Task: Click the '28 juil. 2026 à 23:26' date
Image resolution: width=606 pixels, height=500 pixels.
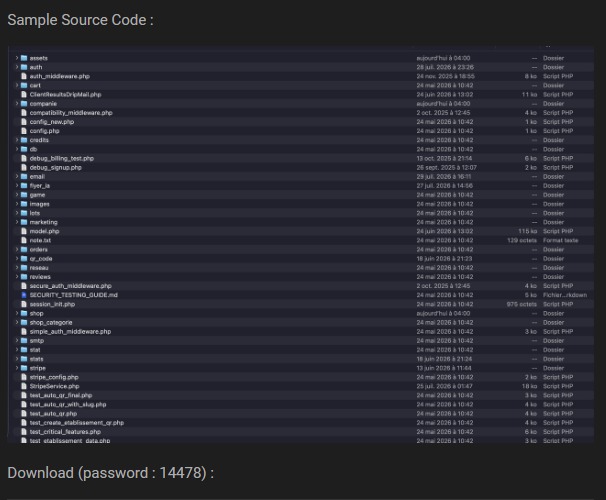Action: (x=445, y=67)
